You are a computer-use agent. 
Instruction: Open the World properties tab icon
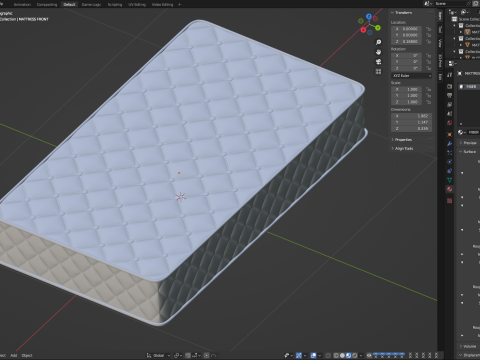pos(450,123)
